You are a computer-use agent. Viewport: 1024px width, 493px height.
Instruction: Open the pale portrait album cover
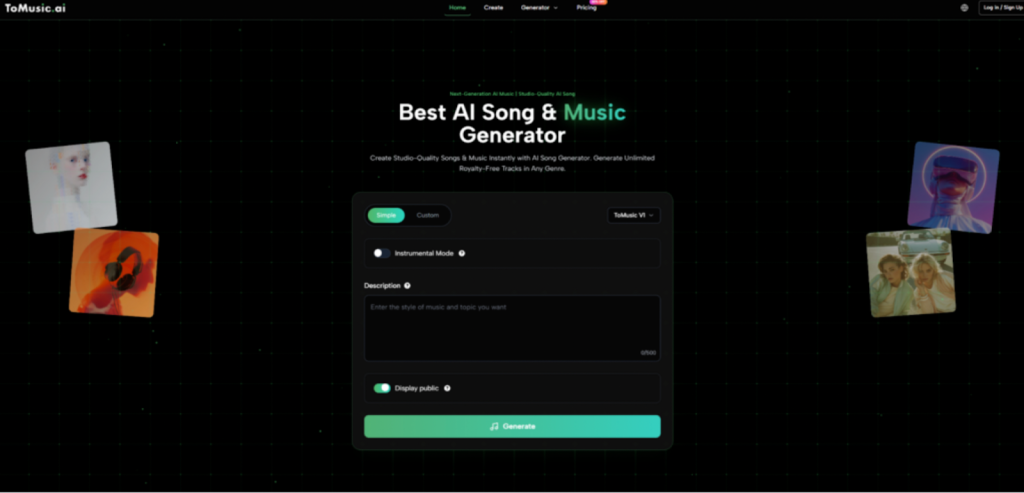(x=71, y=187)
